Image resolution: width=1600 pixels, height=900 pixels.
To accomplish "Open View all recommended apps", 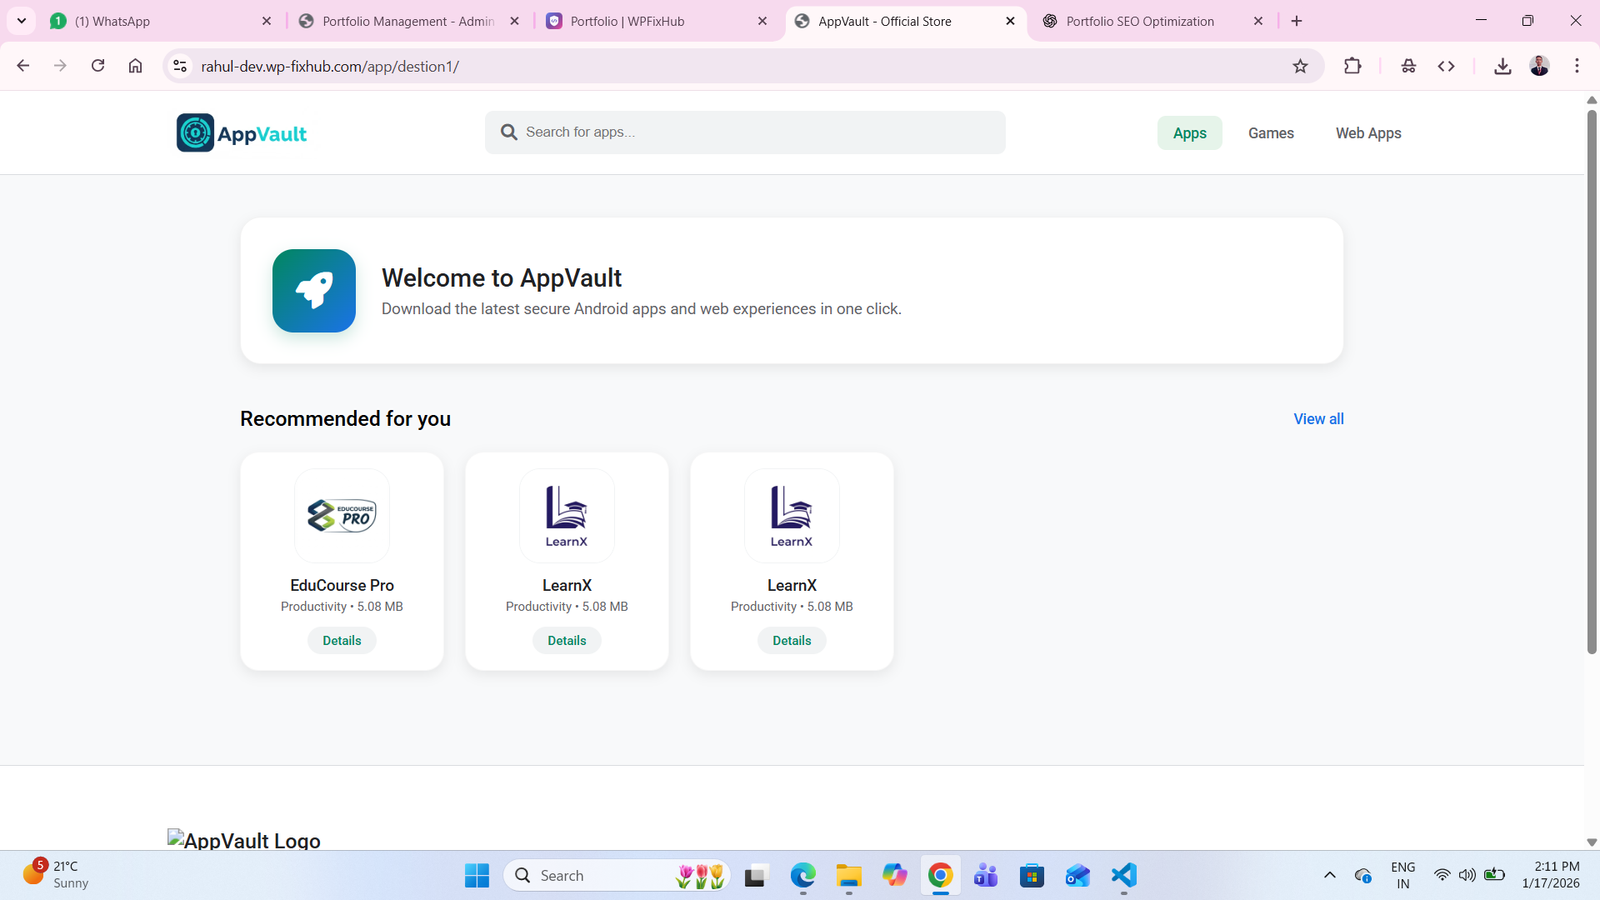I will (x=1318, y=418).
